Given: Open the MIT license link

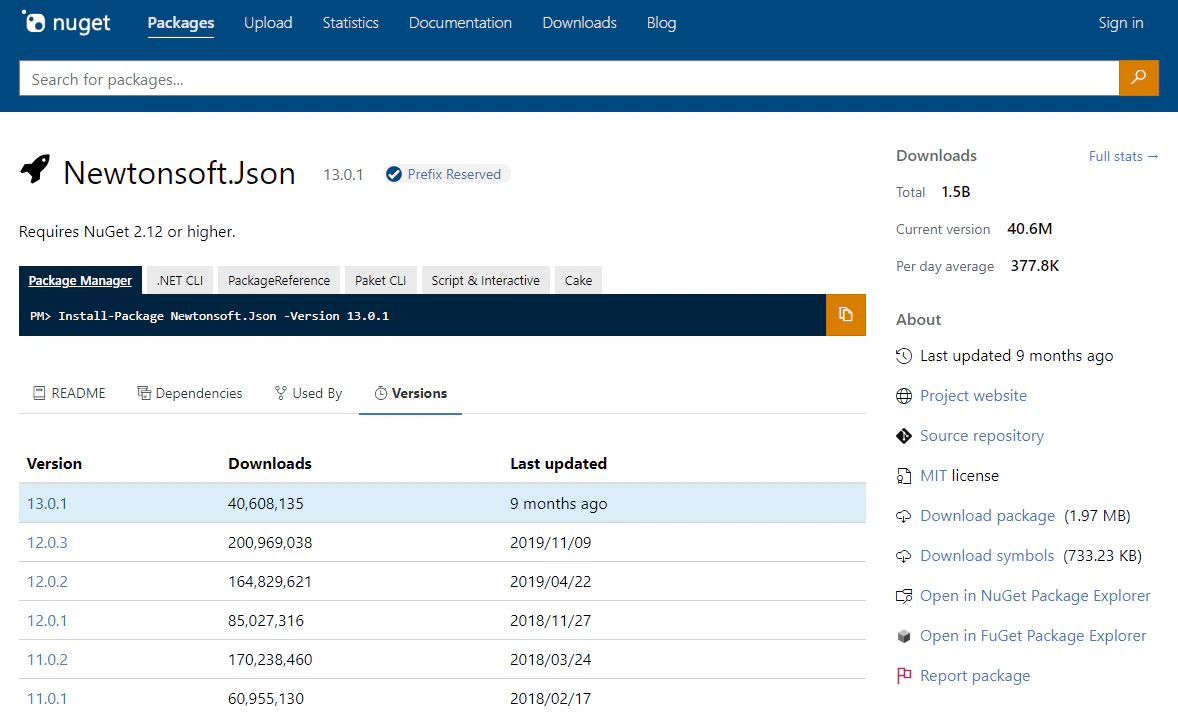Looking at the screenshot, I should click(x=933, y=476).
